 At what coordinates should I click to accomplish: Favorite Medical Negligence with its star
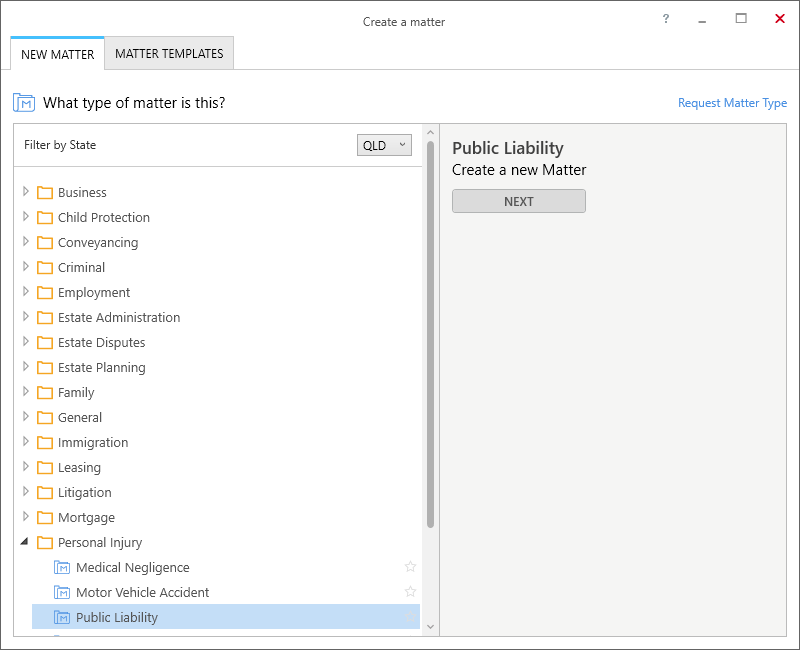point(410,566)
